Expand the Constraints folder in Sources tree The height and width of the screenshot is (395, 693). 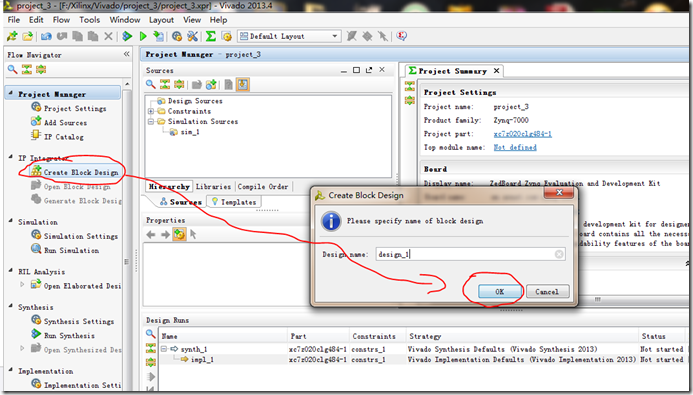click(151, 111)
